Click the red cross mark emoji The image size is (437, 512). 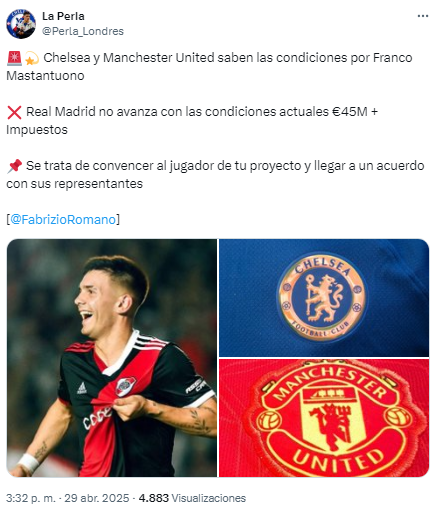pos(14,112)
